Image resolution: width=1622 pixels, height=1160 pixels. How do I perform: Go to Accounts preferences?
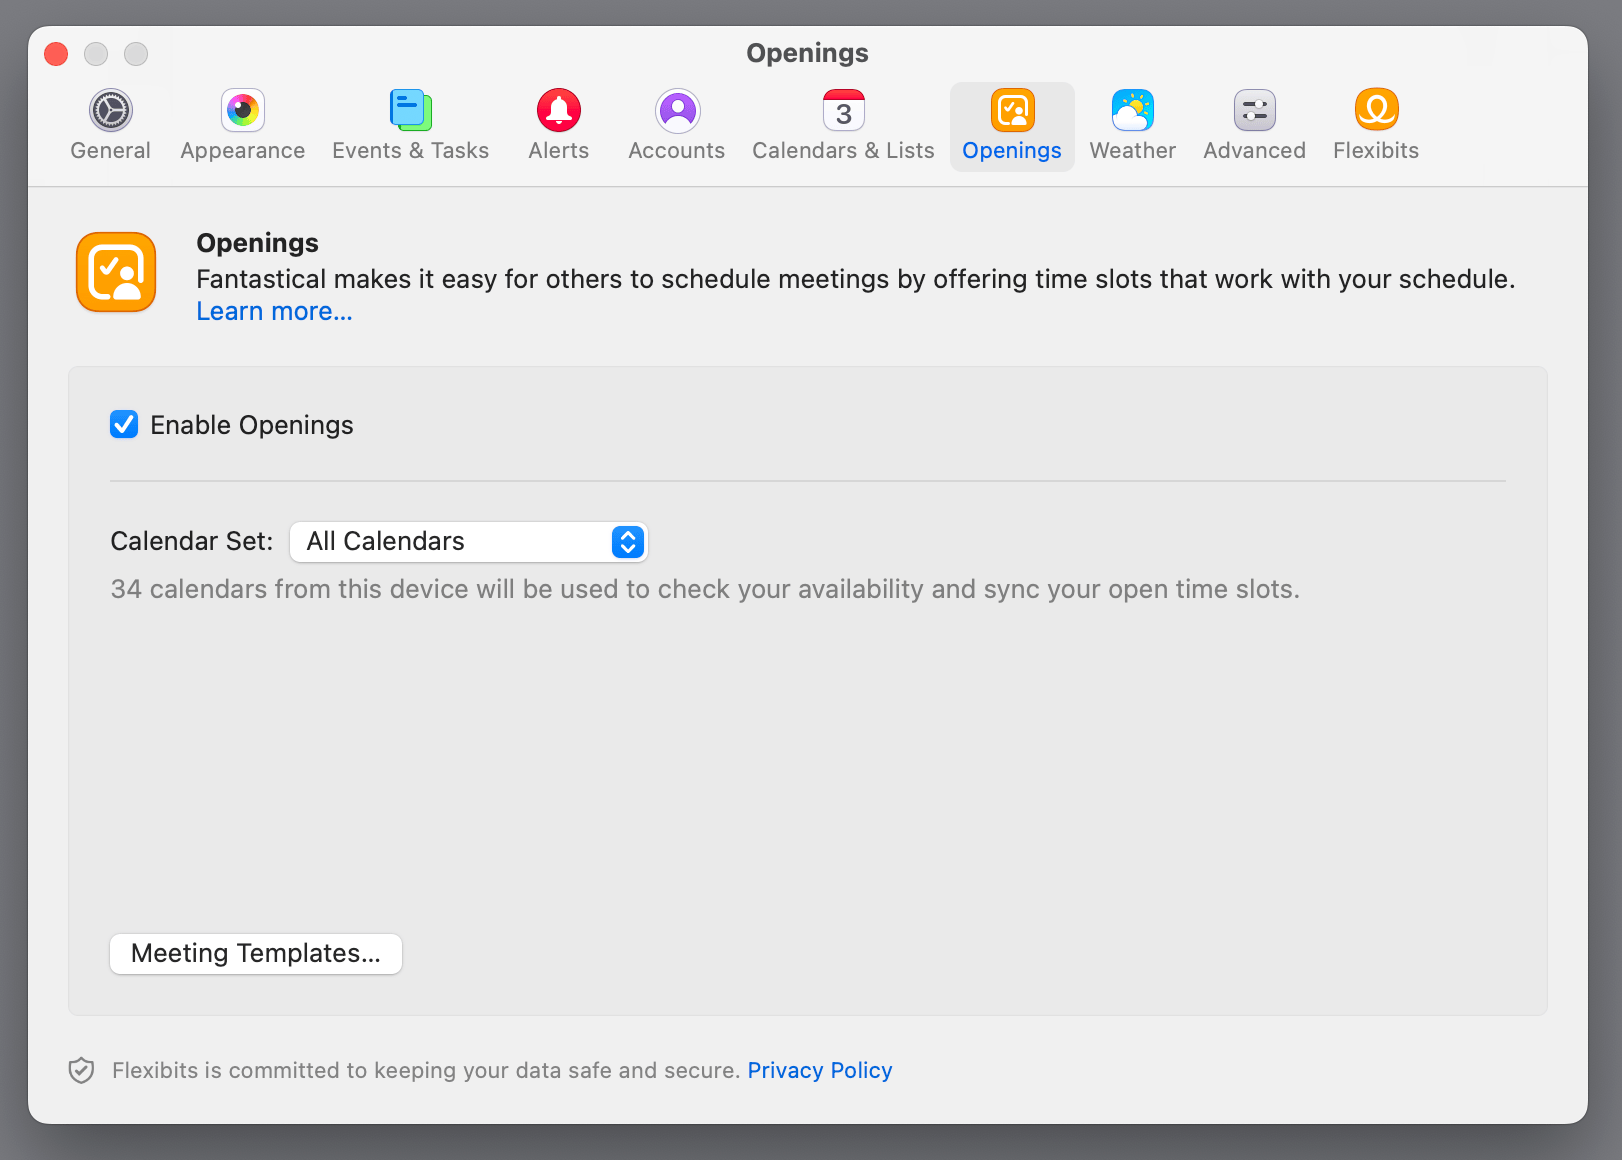click(677, 127)
